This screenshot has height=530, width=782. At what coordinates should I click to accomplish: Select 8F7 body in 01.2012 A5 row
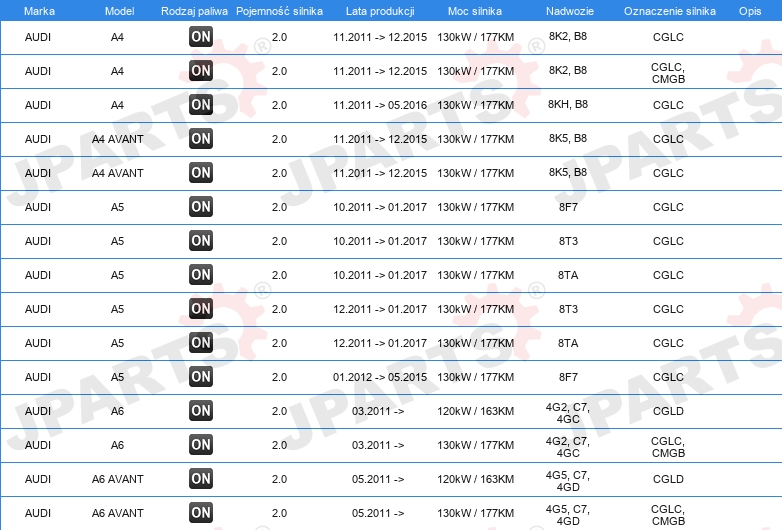click(x=568, y=377)
